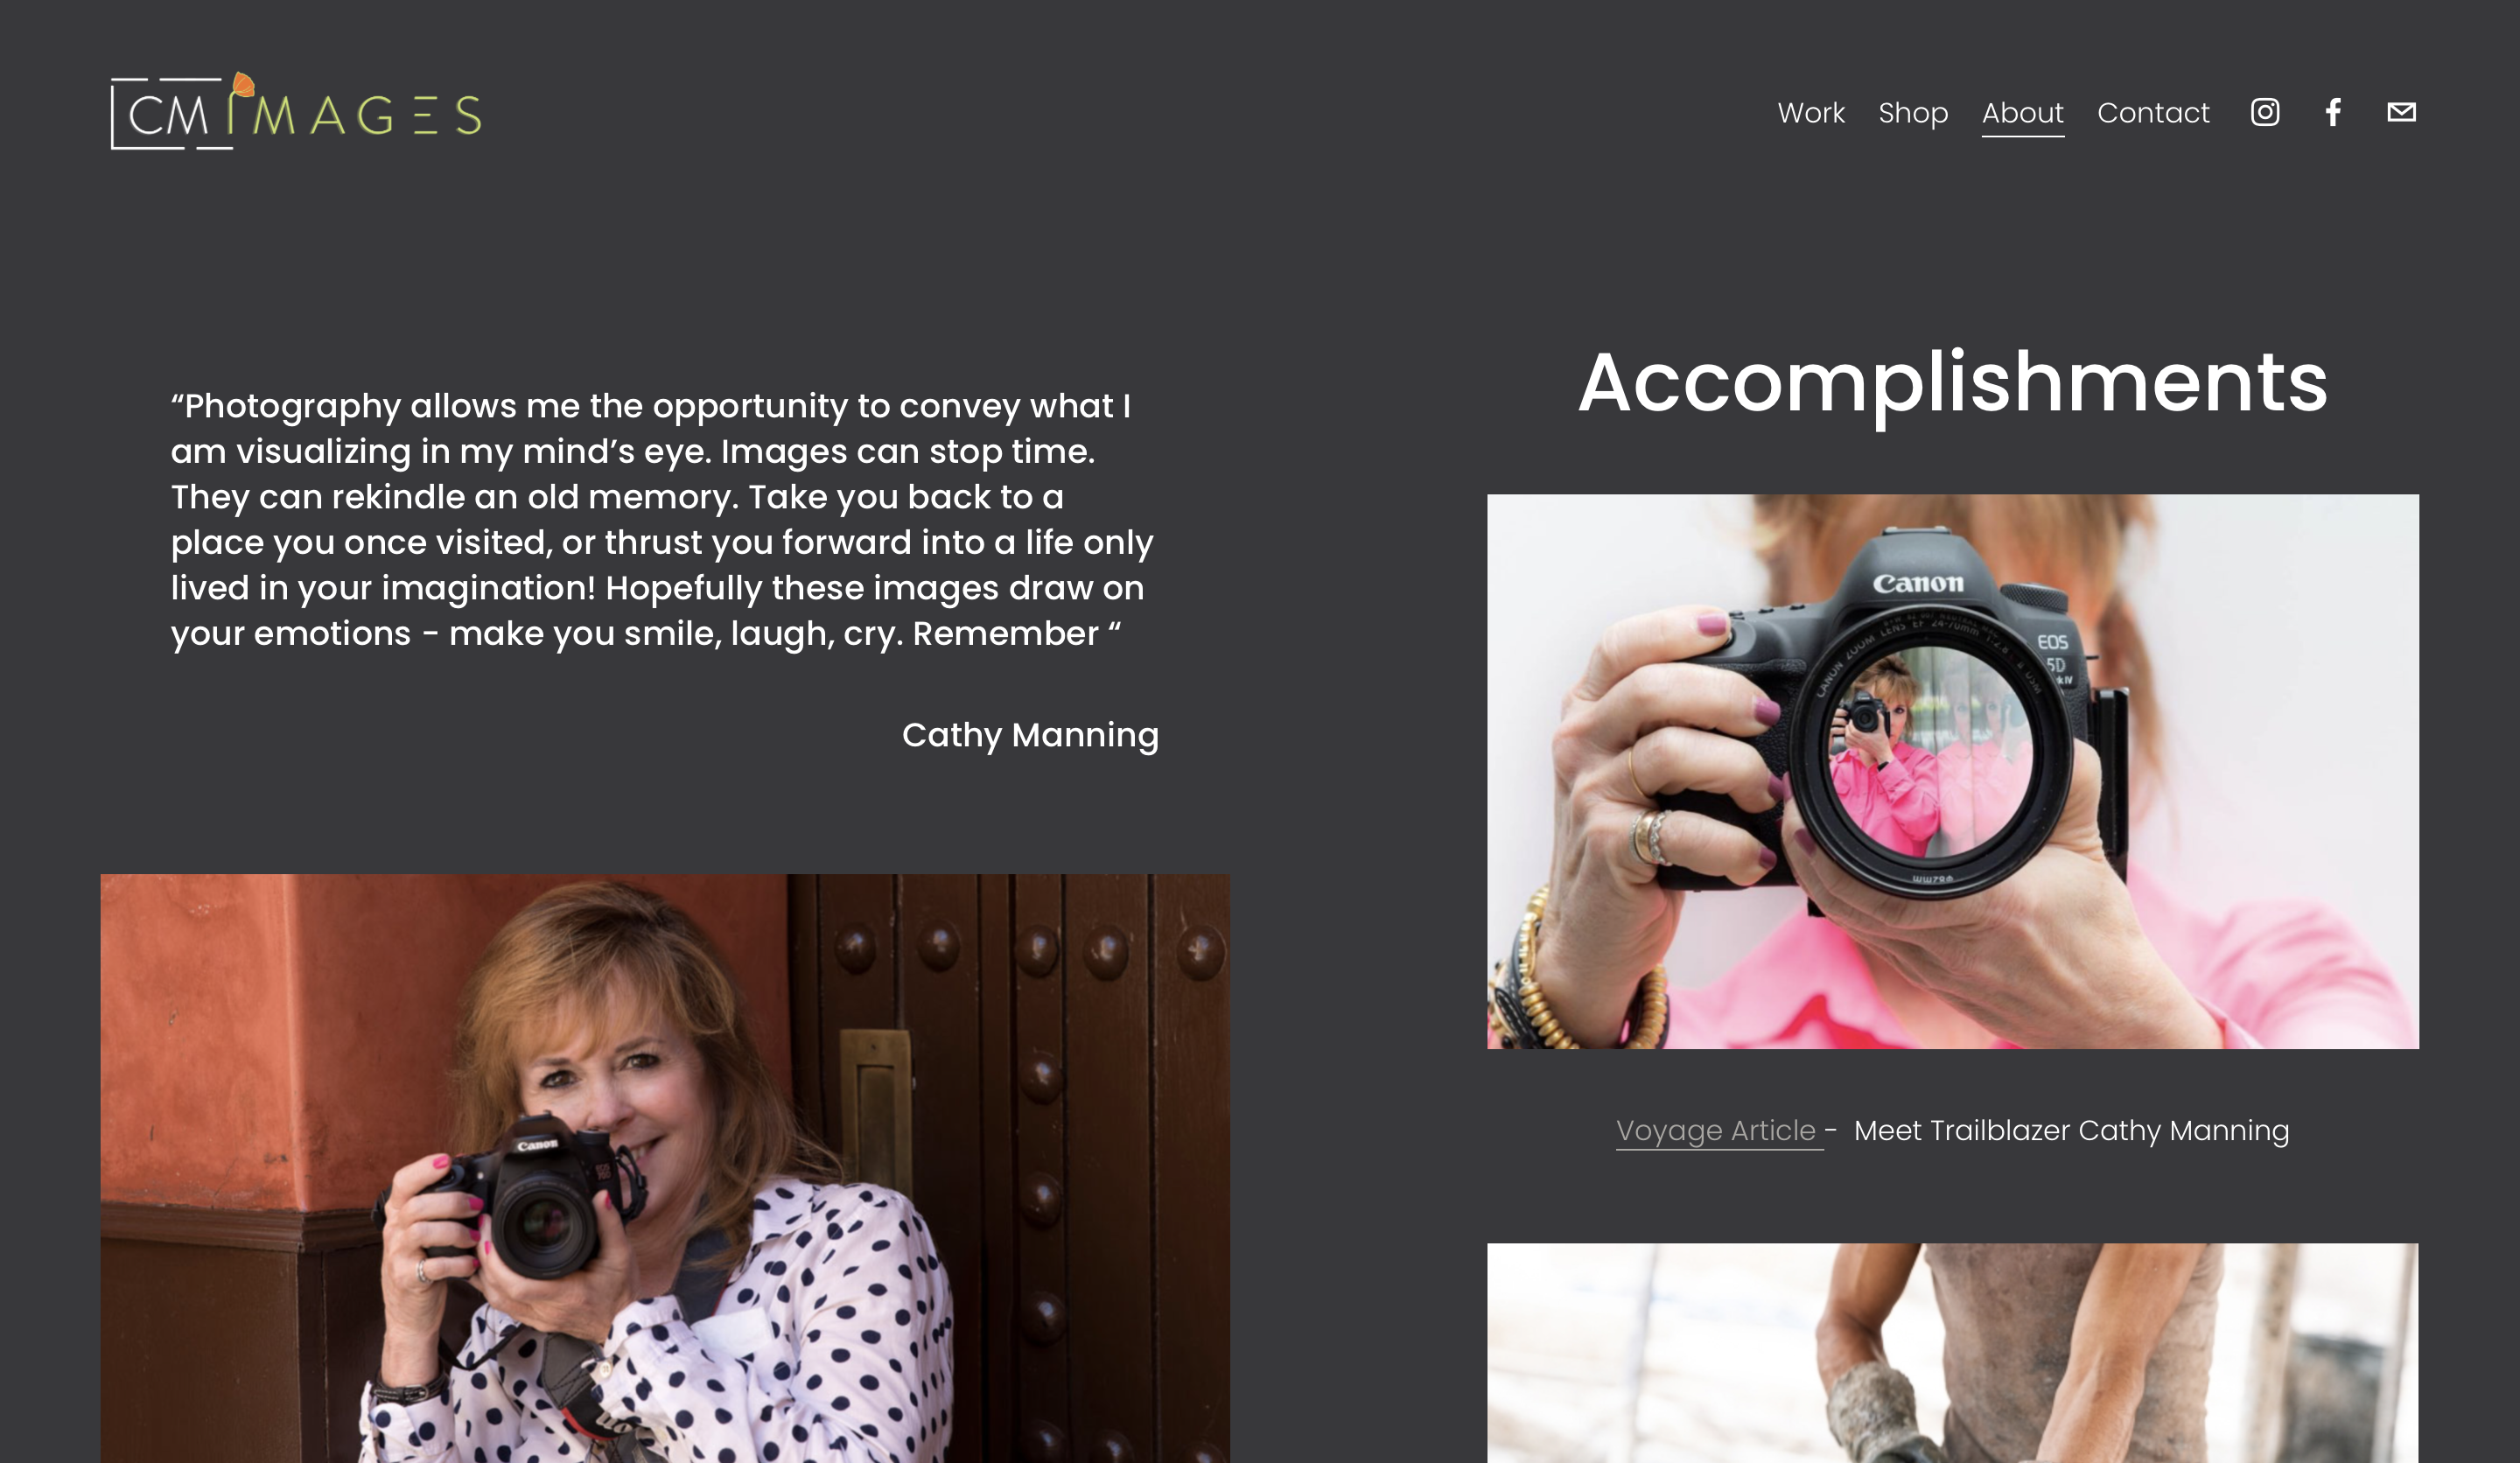
Task: Click the IMAGES lettering in the logo
Action: 357,115
